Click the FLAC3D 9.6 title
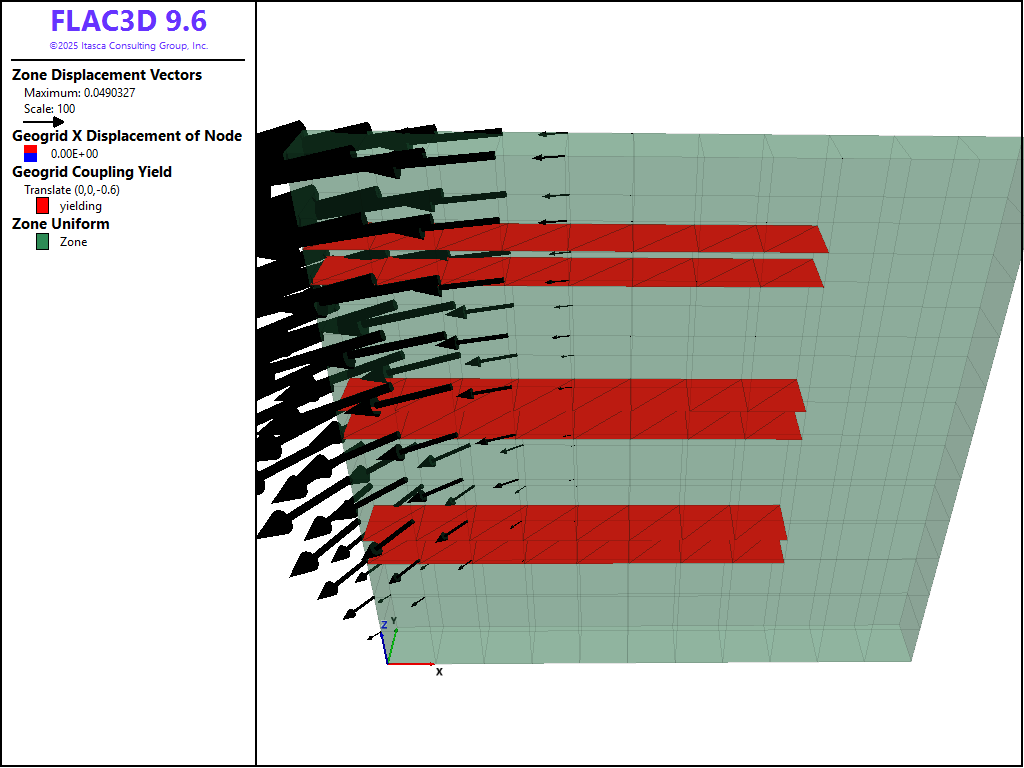 pos(128,21)
